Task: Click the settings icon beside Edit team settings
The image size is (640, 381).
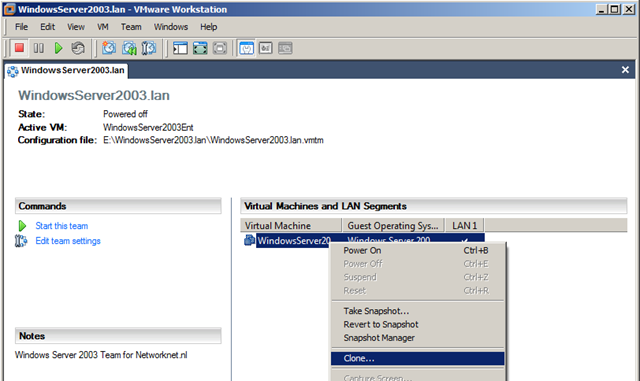Action: pyautogui.click(x=21, y=241)
